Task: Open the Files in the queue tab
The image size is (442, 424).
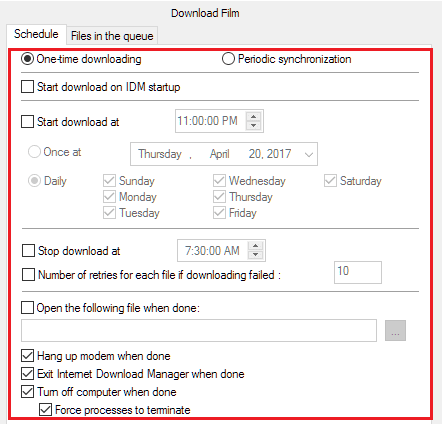Action: (x=112, y=36)
